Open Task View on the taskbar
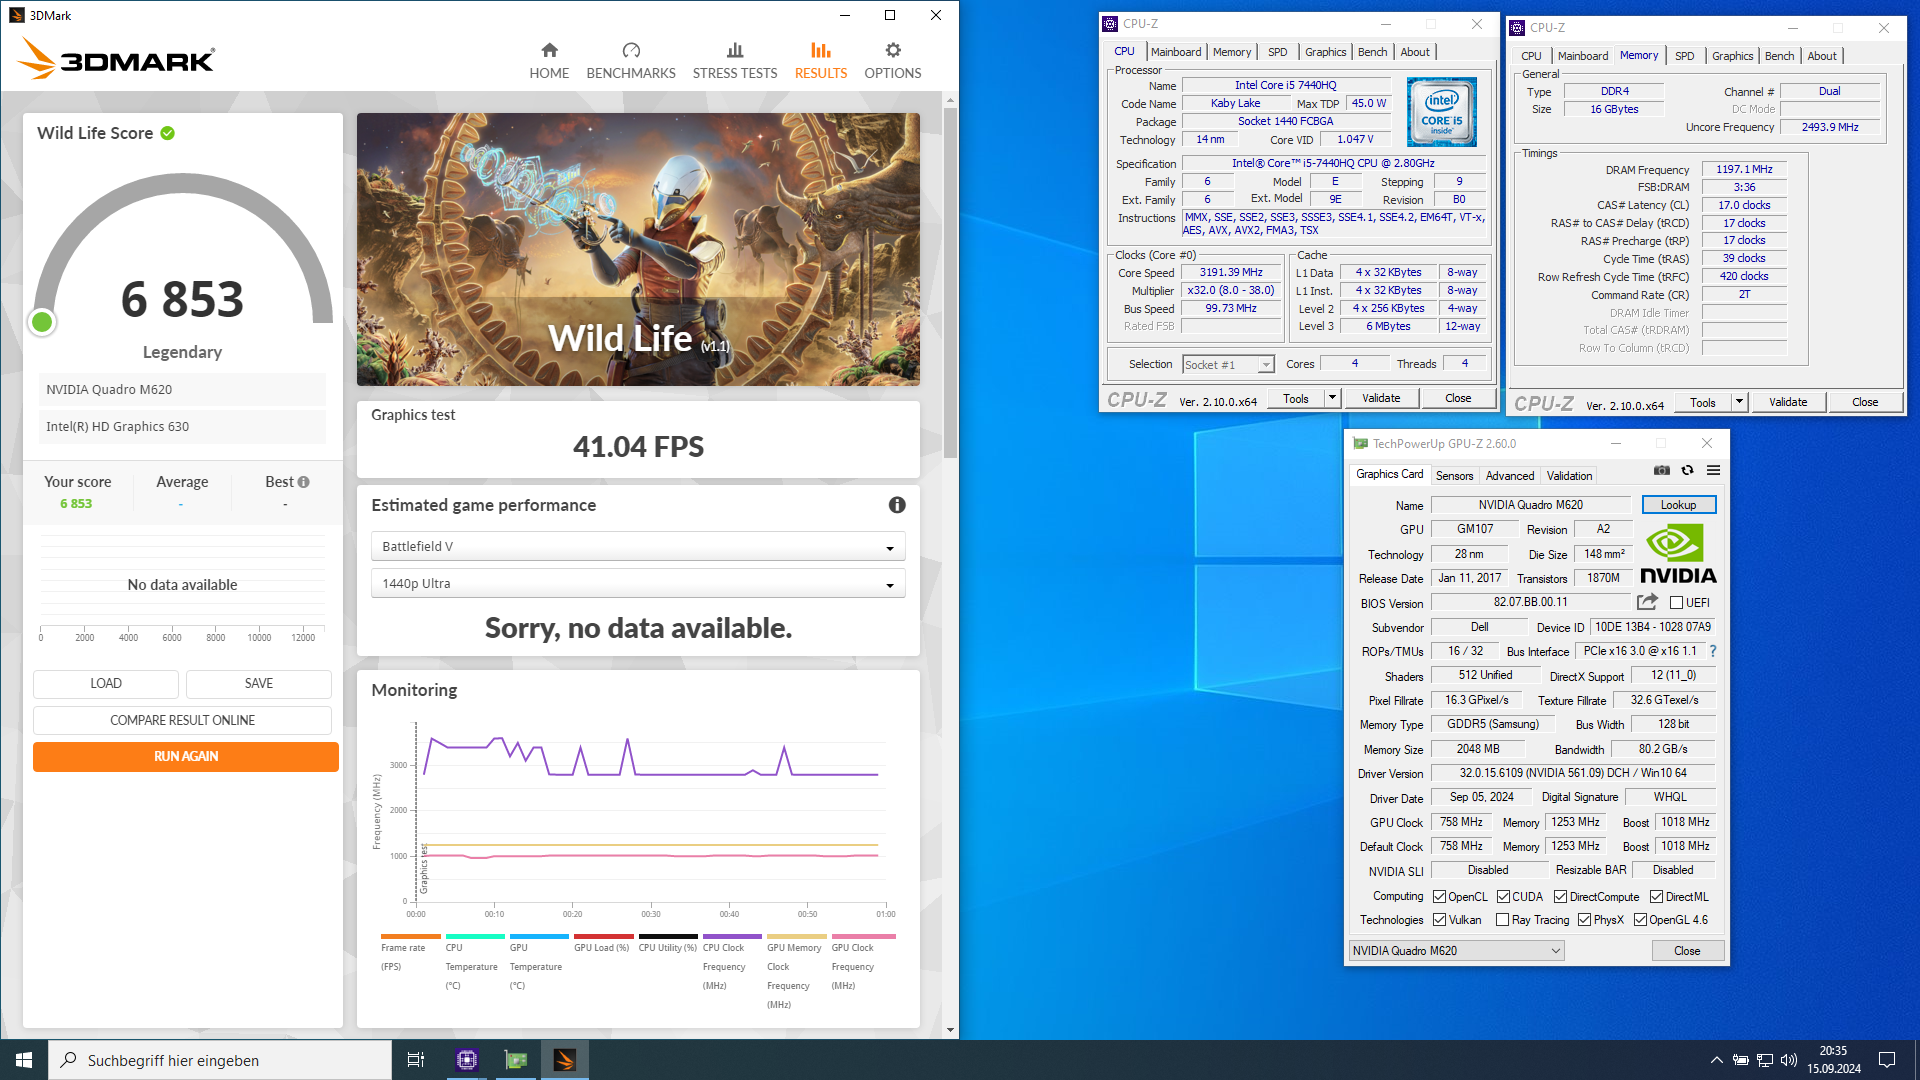The width and height of the screenshot is (1920, 1080). point(416,1060)
